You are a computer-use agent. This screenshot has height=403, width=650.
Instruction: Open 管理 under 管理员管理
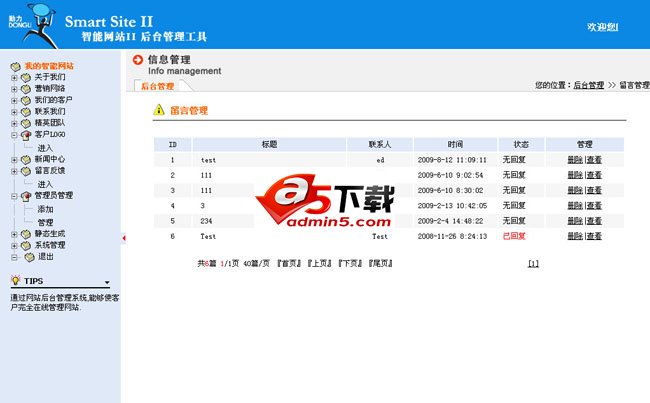click(45, 222)
